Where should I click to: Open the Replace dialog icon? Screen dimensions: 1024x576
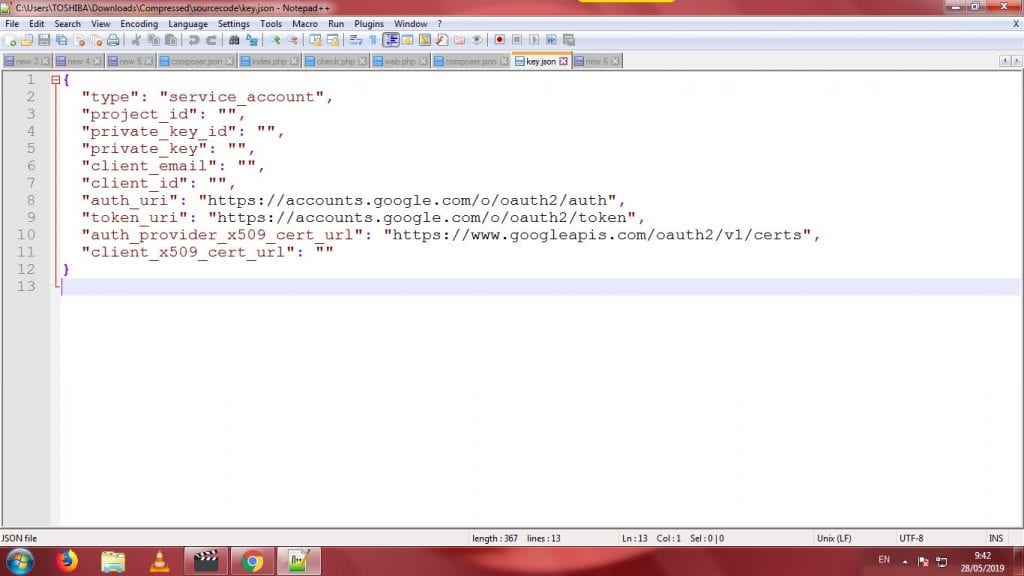251,40
